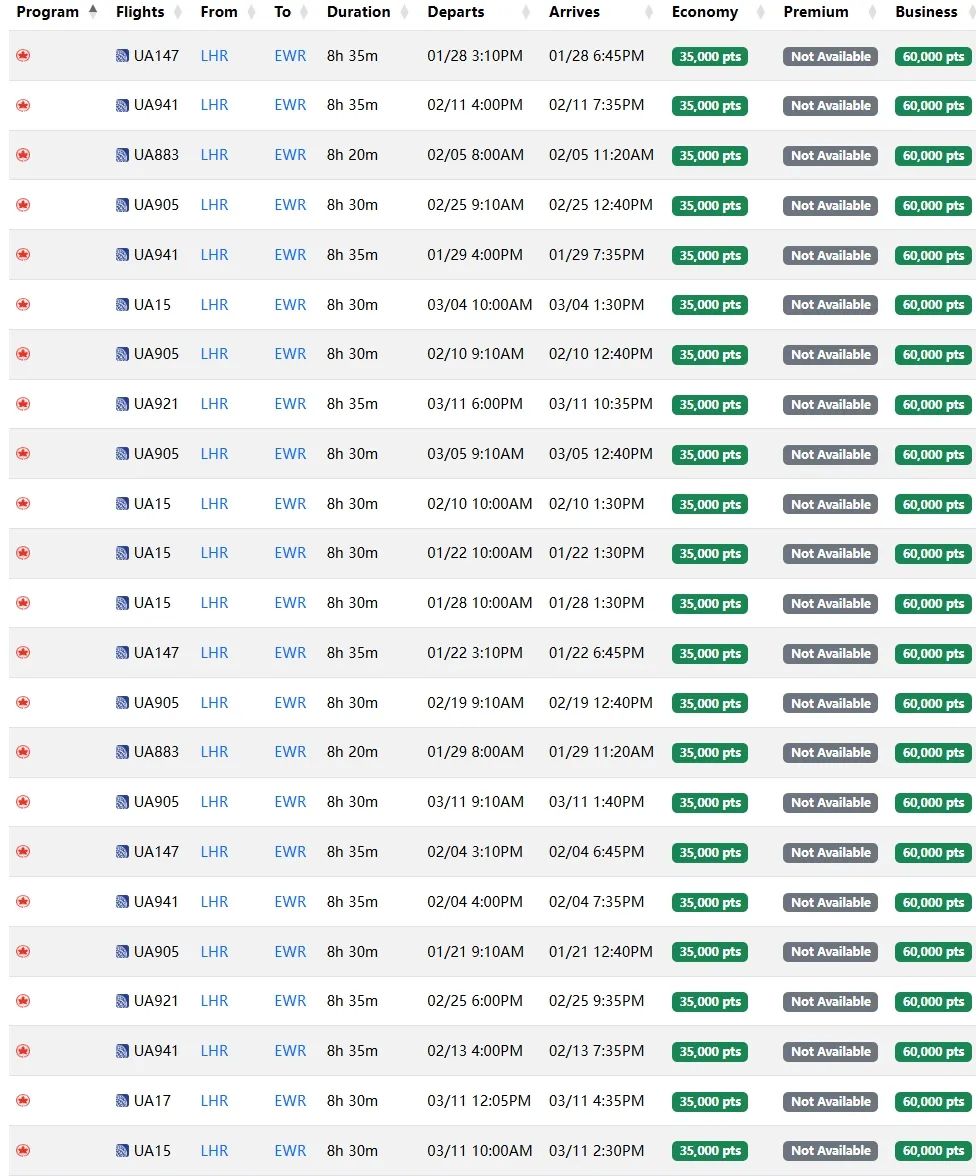Image resolution: width=976 pixels, height=1176 pixels.
Task: Click the Aeroplan icon in the UA883 01/29 row
Action: pos(23,752)
